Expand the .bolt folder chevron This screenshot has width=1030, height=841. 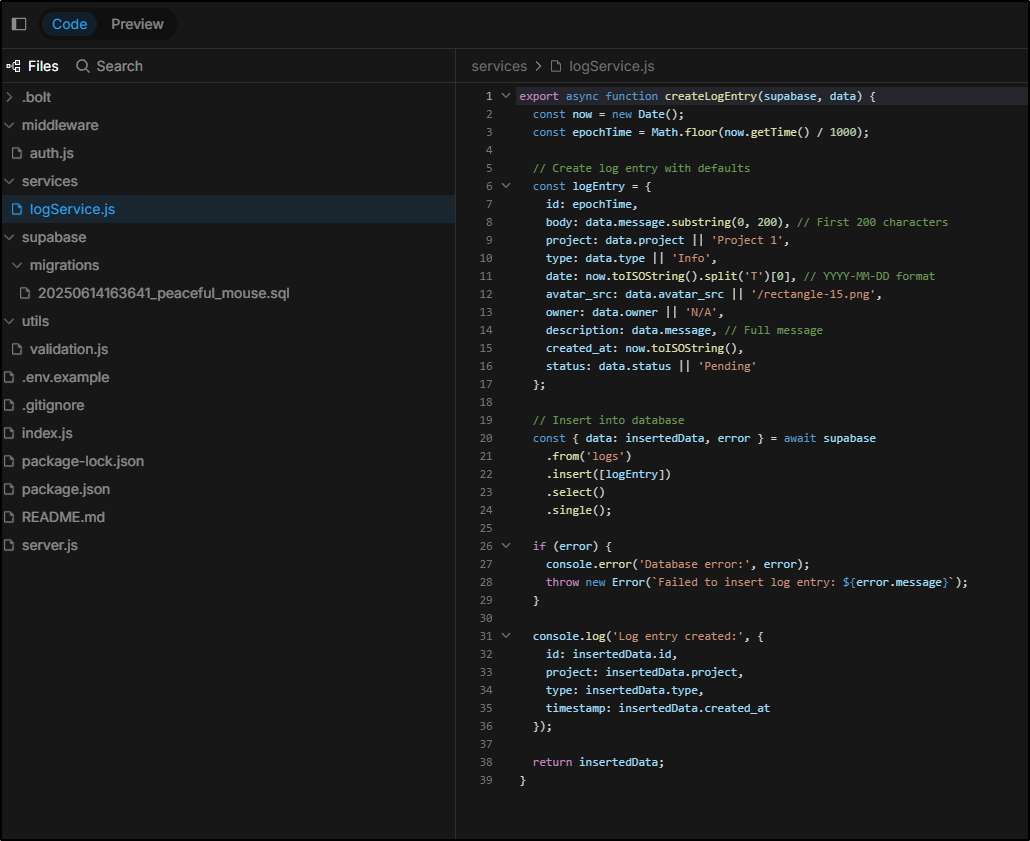pyautogui.click(x=9, y=97)
